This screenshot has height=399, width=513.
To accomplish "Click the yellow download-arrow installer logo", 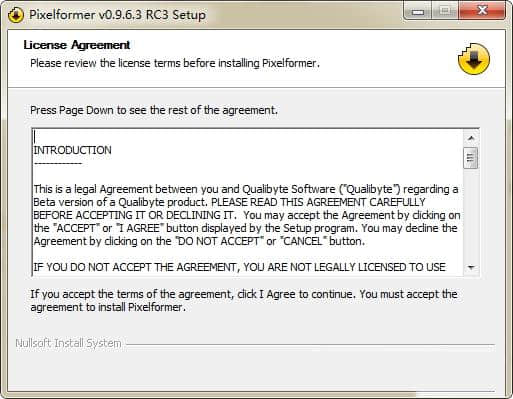I will pos(474,59).
